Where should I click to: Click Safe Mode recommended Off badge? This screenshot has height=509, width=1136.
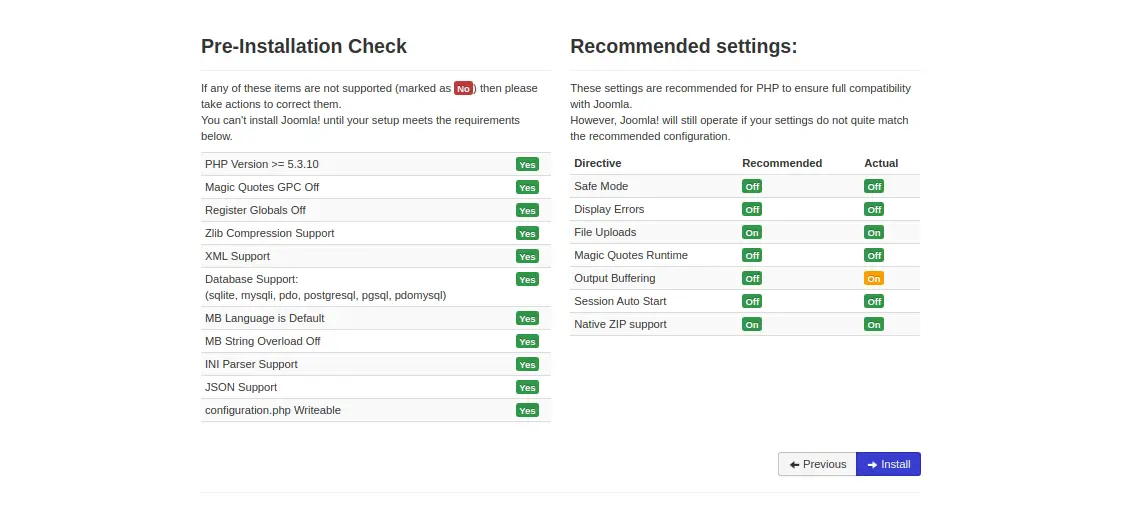[x=752, y=187]
